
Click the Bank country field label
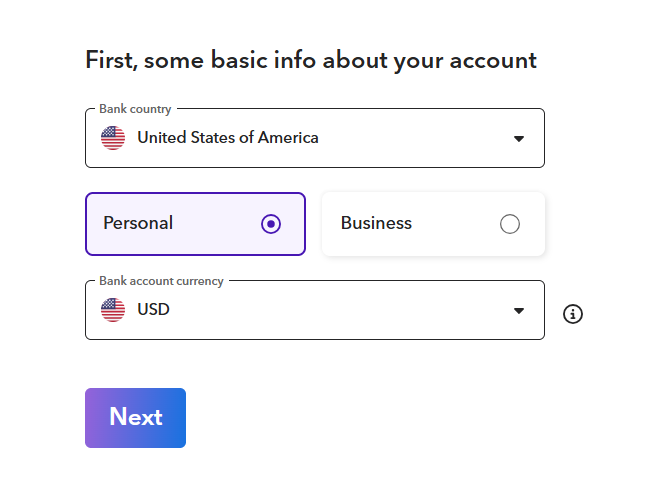pos(135,109)
